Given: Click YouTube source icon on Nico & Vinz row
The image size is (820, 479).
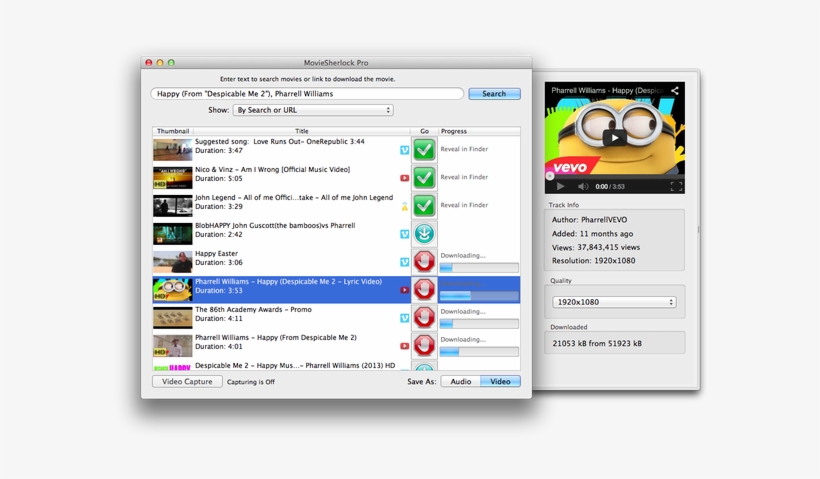Looking at the screenshot, I should coord(404,178).
